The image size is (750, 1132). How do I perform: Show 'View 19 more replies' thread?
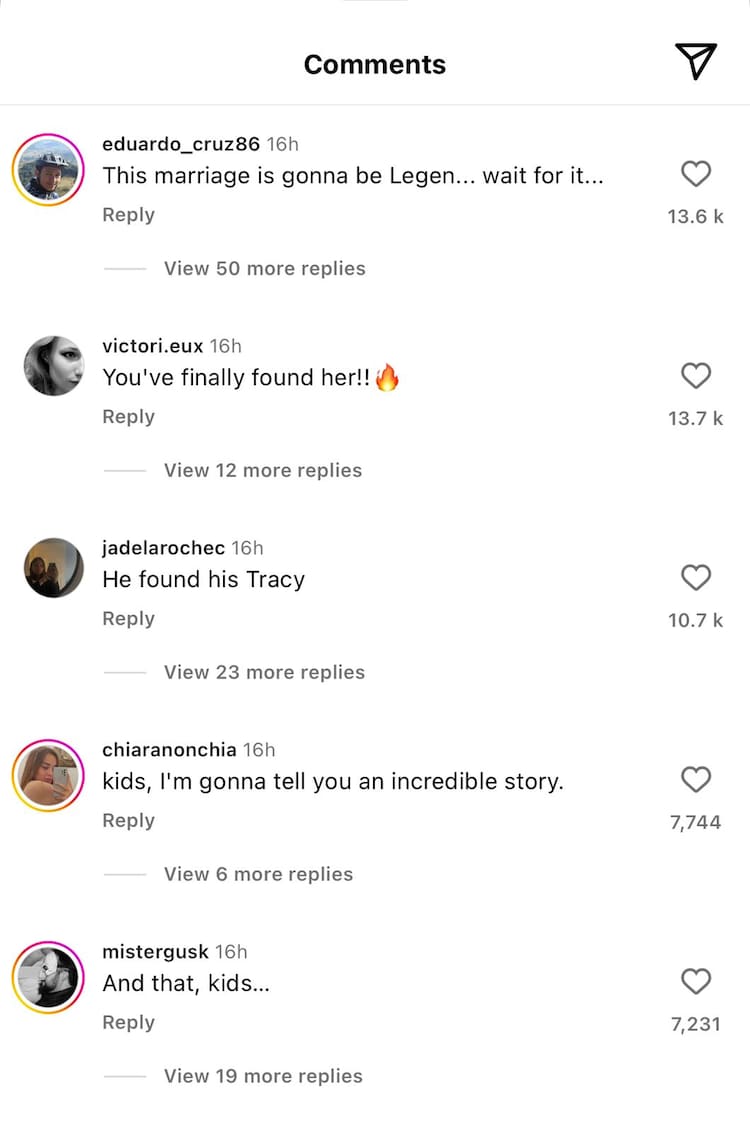(263, 1076)
